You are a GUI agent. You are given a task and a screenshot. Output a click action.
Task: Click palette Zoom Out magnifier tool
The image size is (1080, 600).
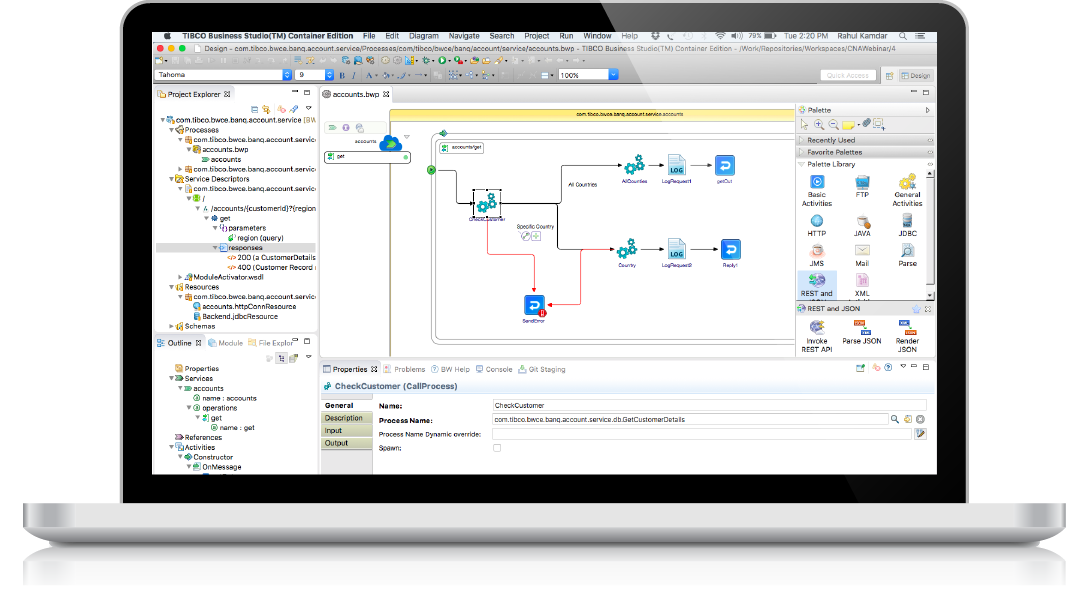(x=833, y=125)
